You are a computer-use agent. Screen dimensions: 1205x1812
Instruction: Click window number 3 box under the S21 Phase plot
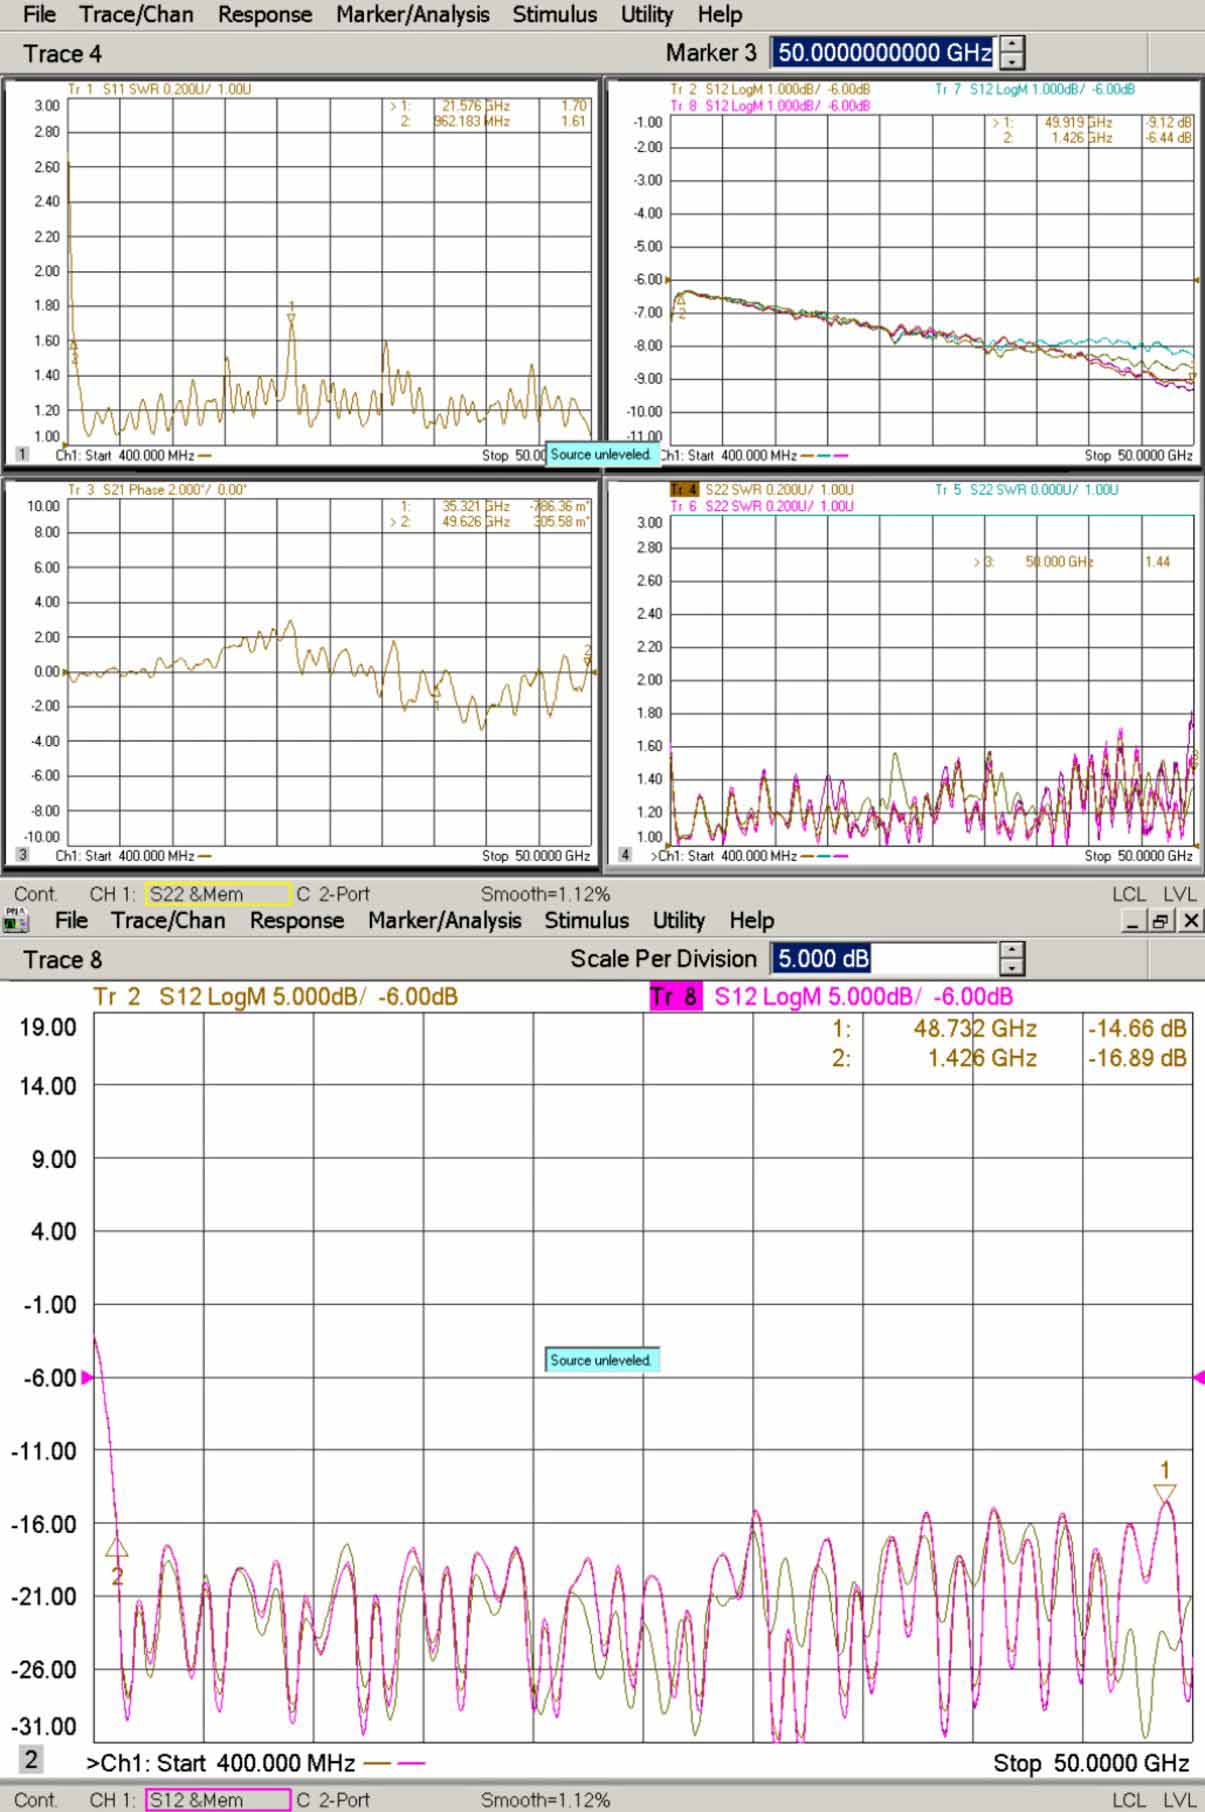[x=22, y=855]
